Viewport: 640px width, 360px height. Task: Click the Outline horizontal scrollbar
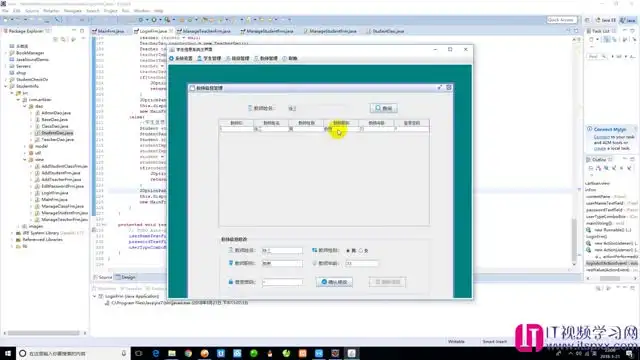point(611,278)
